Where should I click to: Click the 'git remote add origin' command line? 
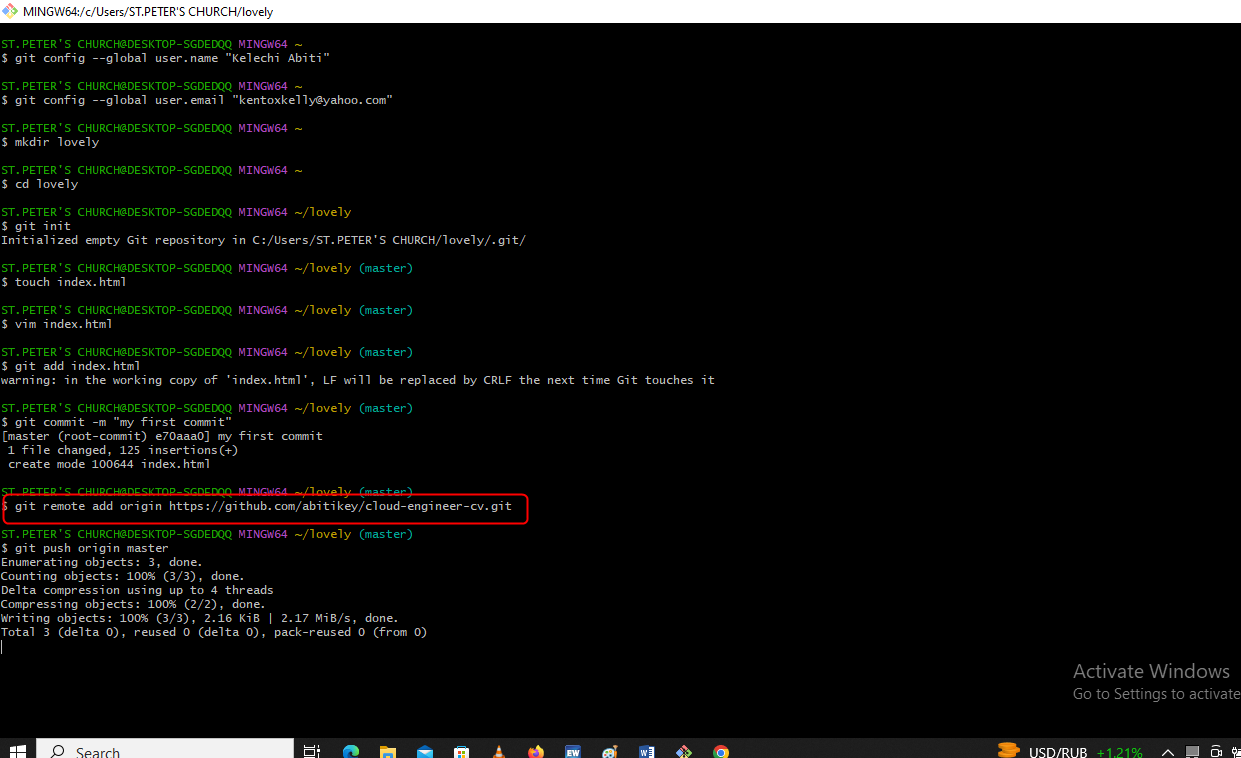256,506
